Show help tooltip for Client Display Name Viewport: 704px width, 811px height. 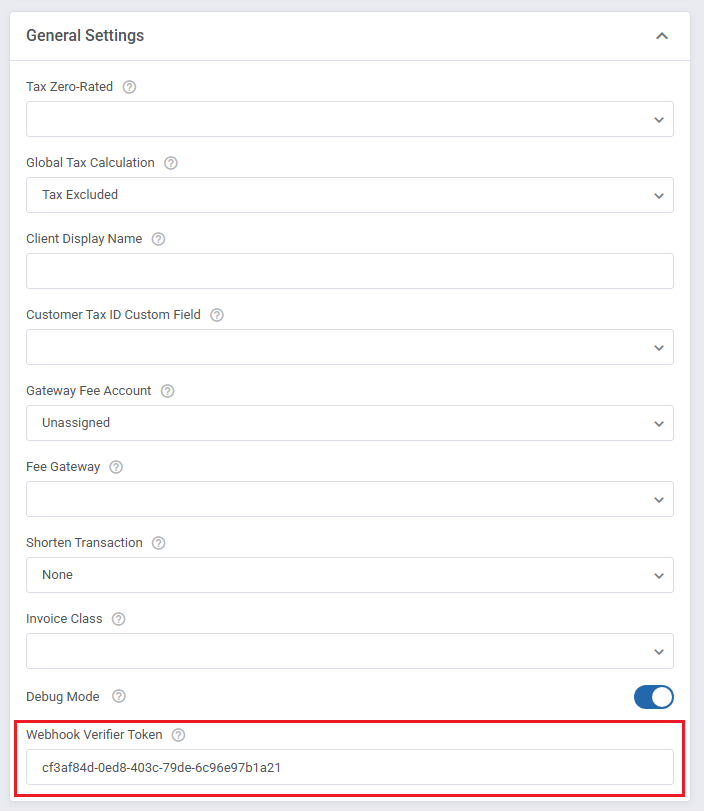(158, 239)
